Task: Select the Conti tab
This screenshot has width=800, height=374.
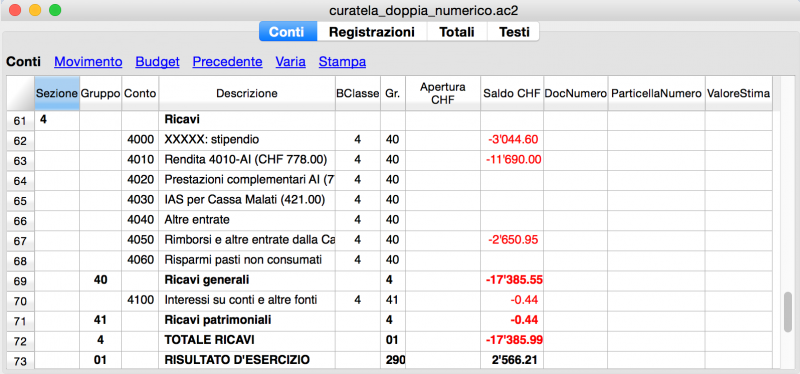Action: (288, 32)
